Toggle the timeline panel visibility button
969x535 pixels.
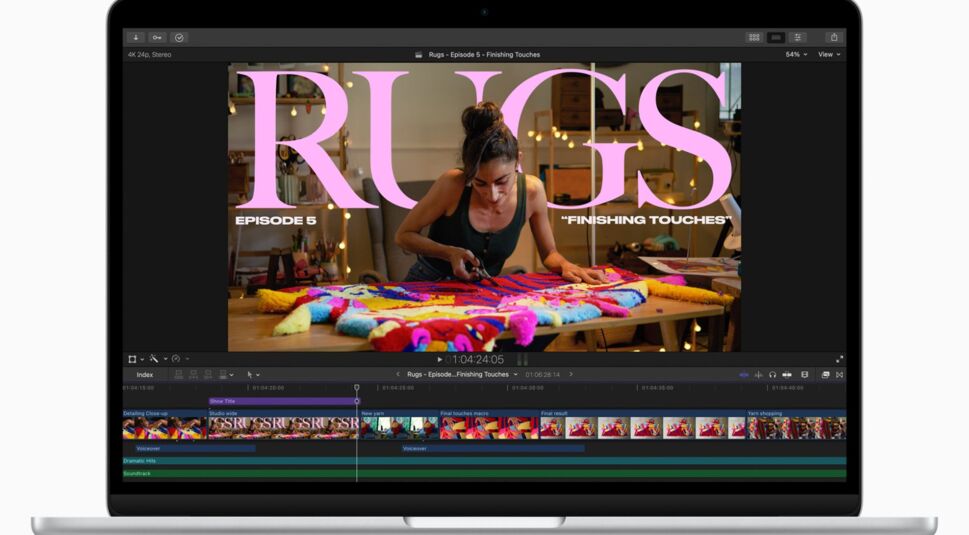(776, 37)
